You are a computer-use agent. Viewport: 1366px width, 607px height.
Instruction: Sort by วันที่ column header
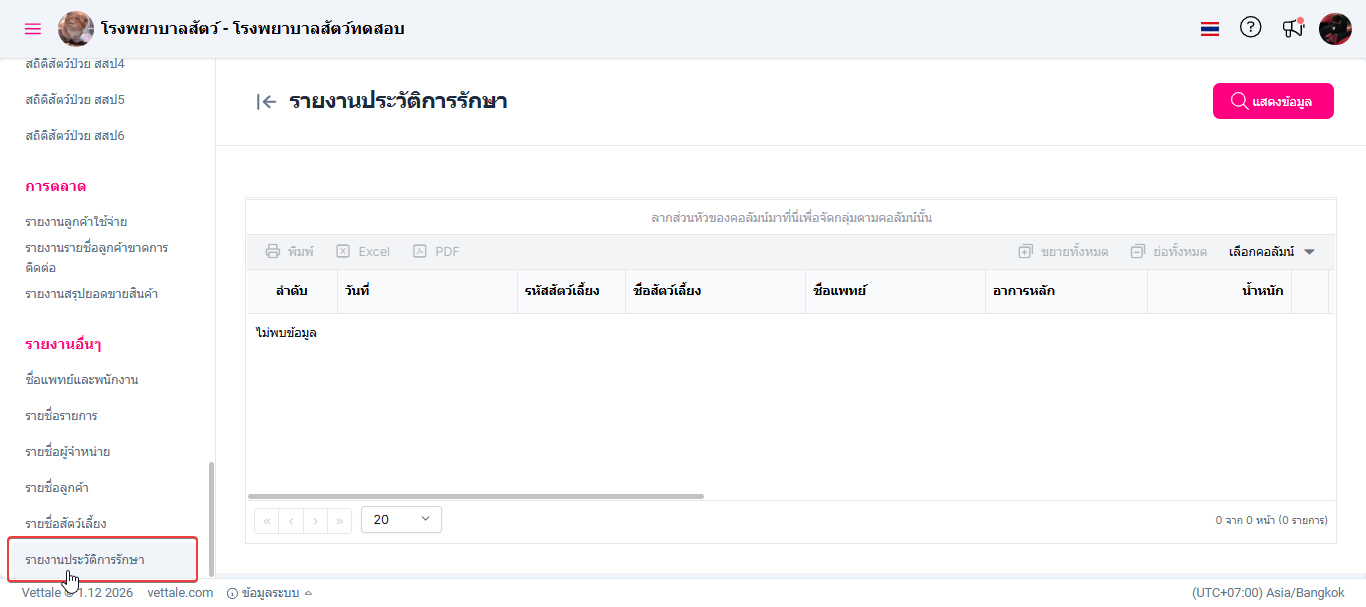coord(427,291)
